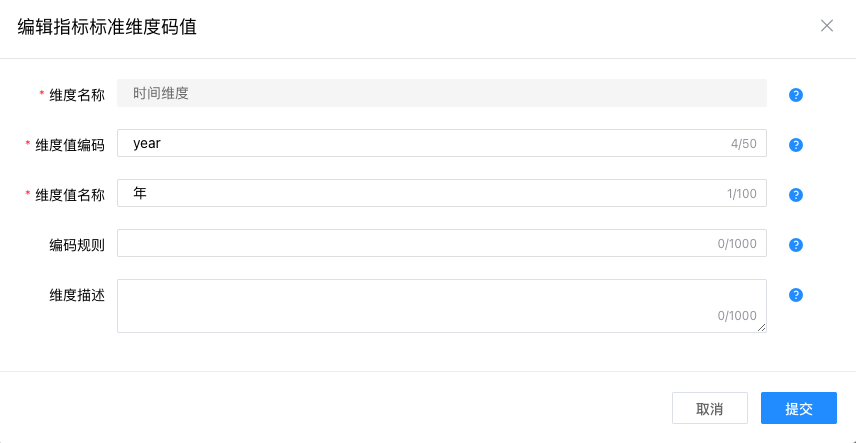Screen dimensions: 856x443
Task: Click the dialog title 编辑指标标准维度码值
Action: 107,27
